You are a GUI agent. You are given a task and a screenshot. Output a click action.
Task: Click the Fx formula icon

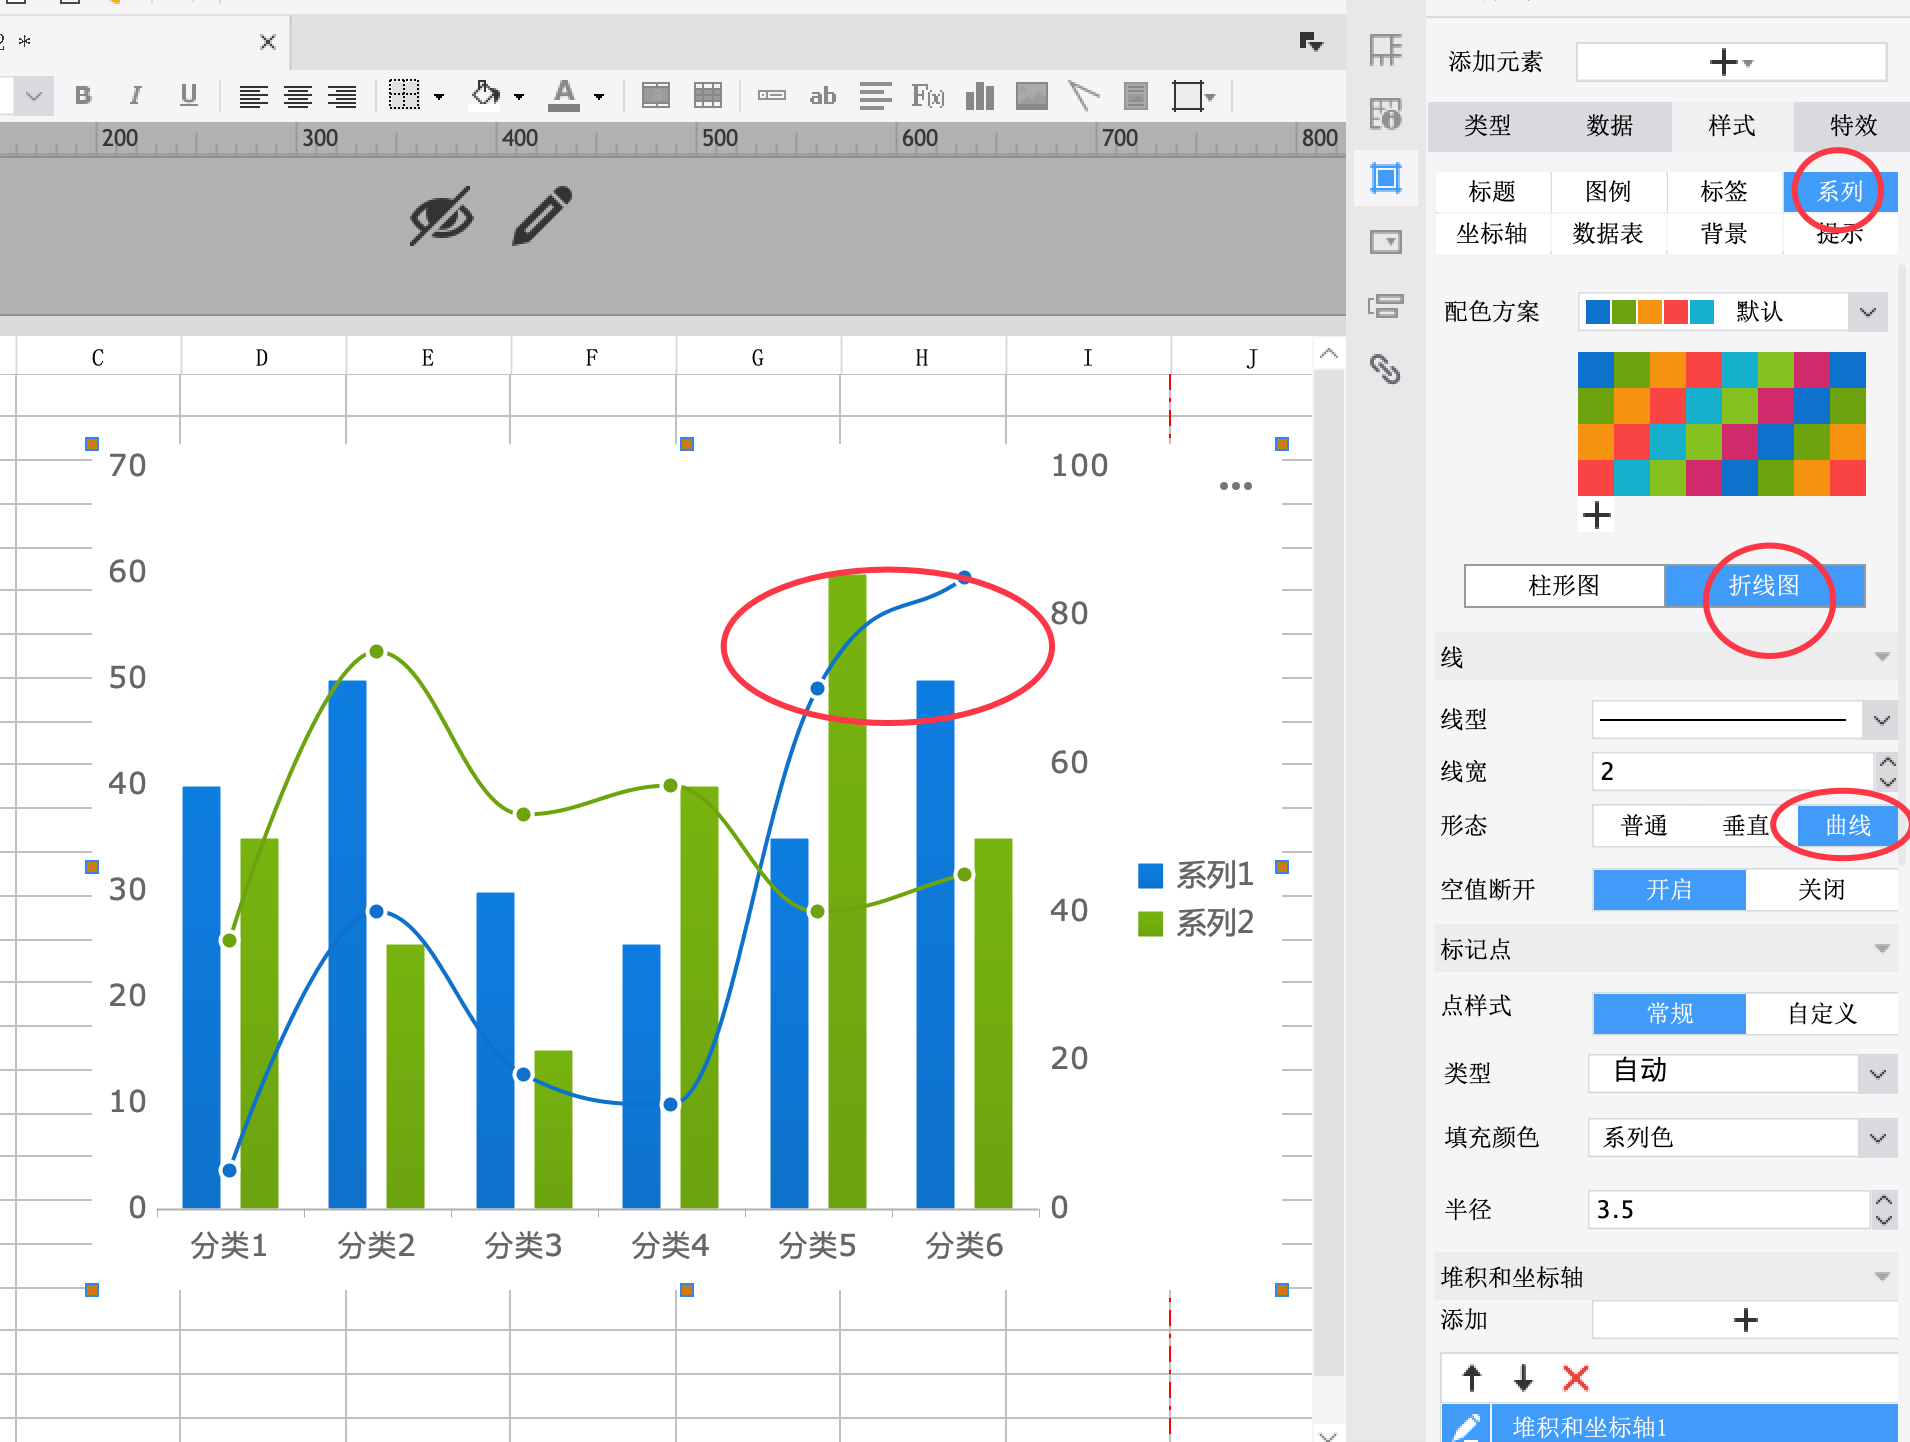click(x=928, y=96)
